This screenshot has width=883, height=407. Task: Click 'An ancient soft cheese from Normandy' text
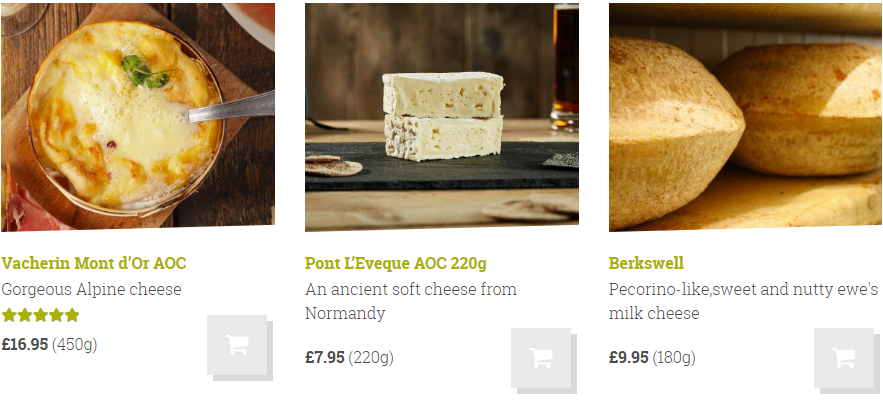pyautogui.click(x=411, y=301)
